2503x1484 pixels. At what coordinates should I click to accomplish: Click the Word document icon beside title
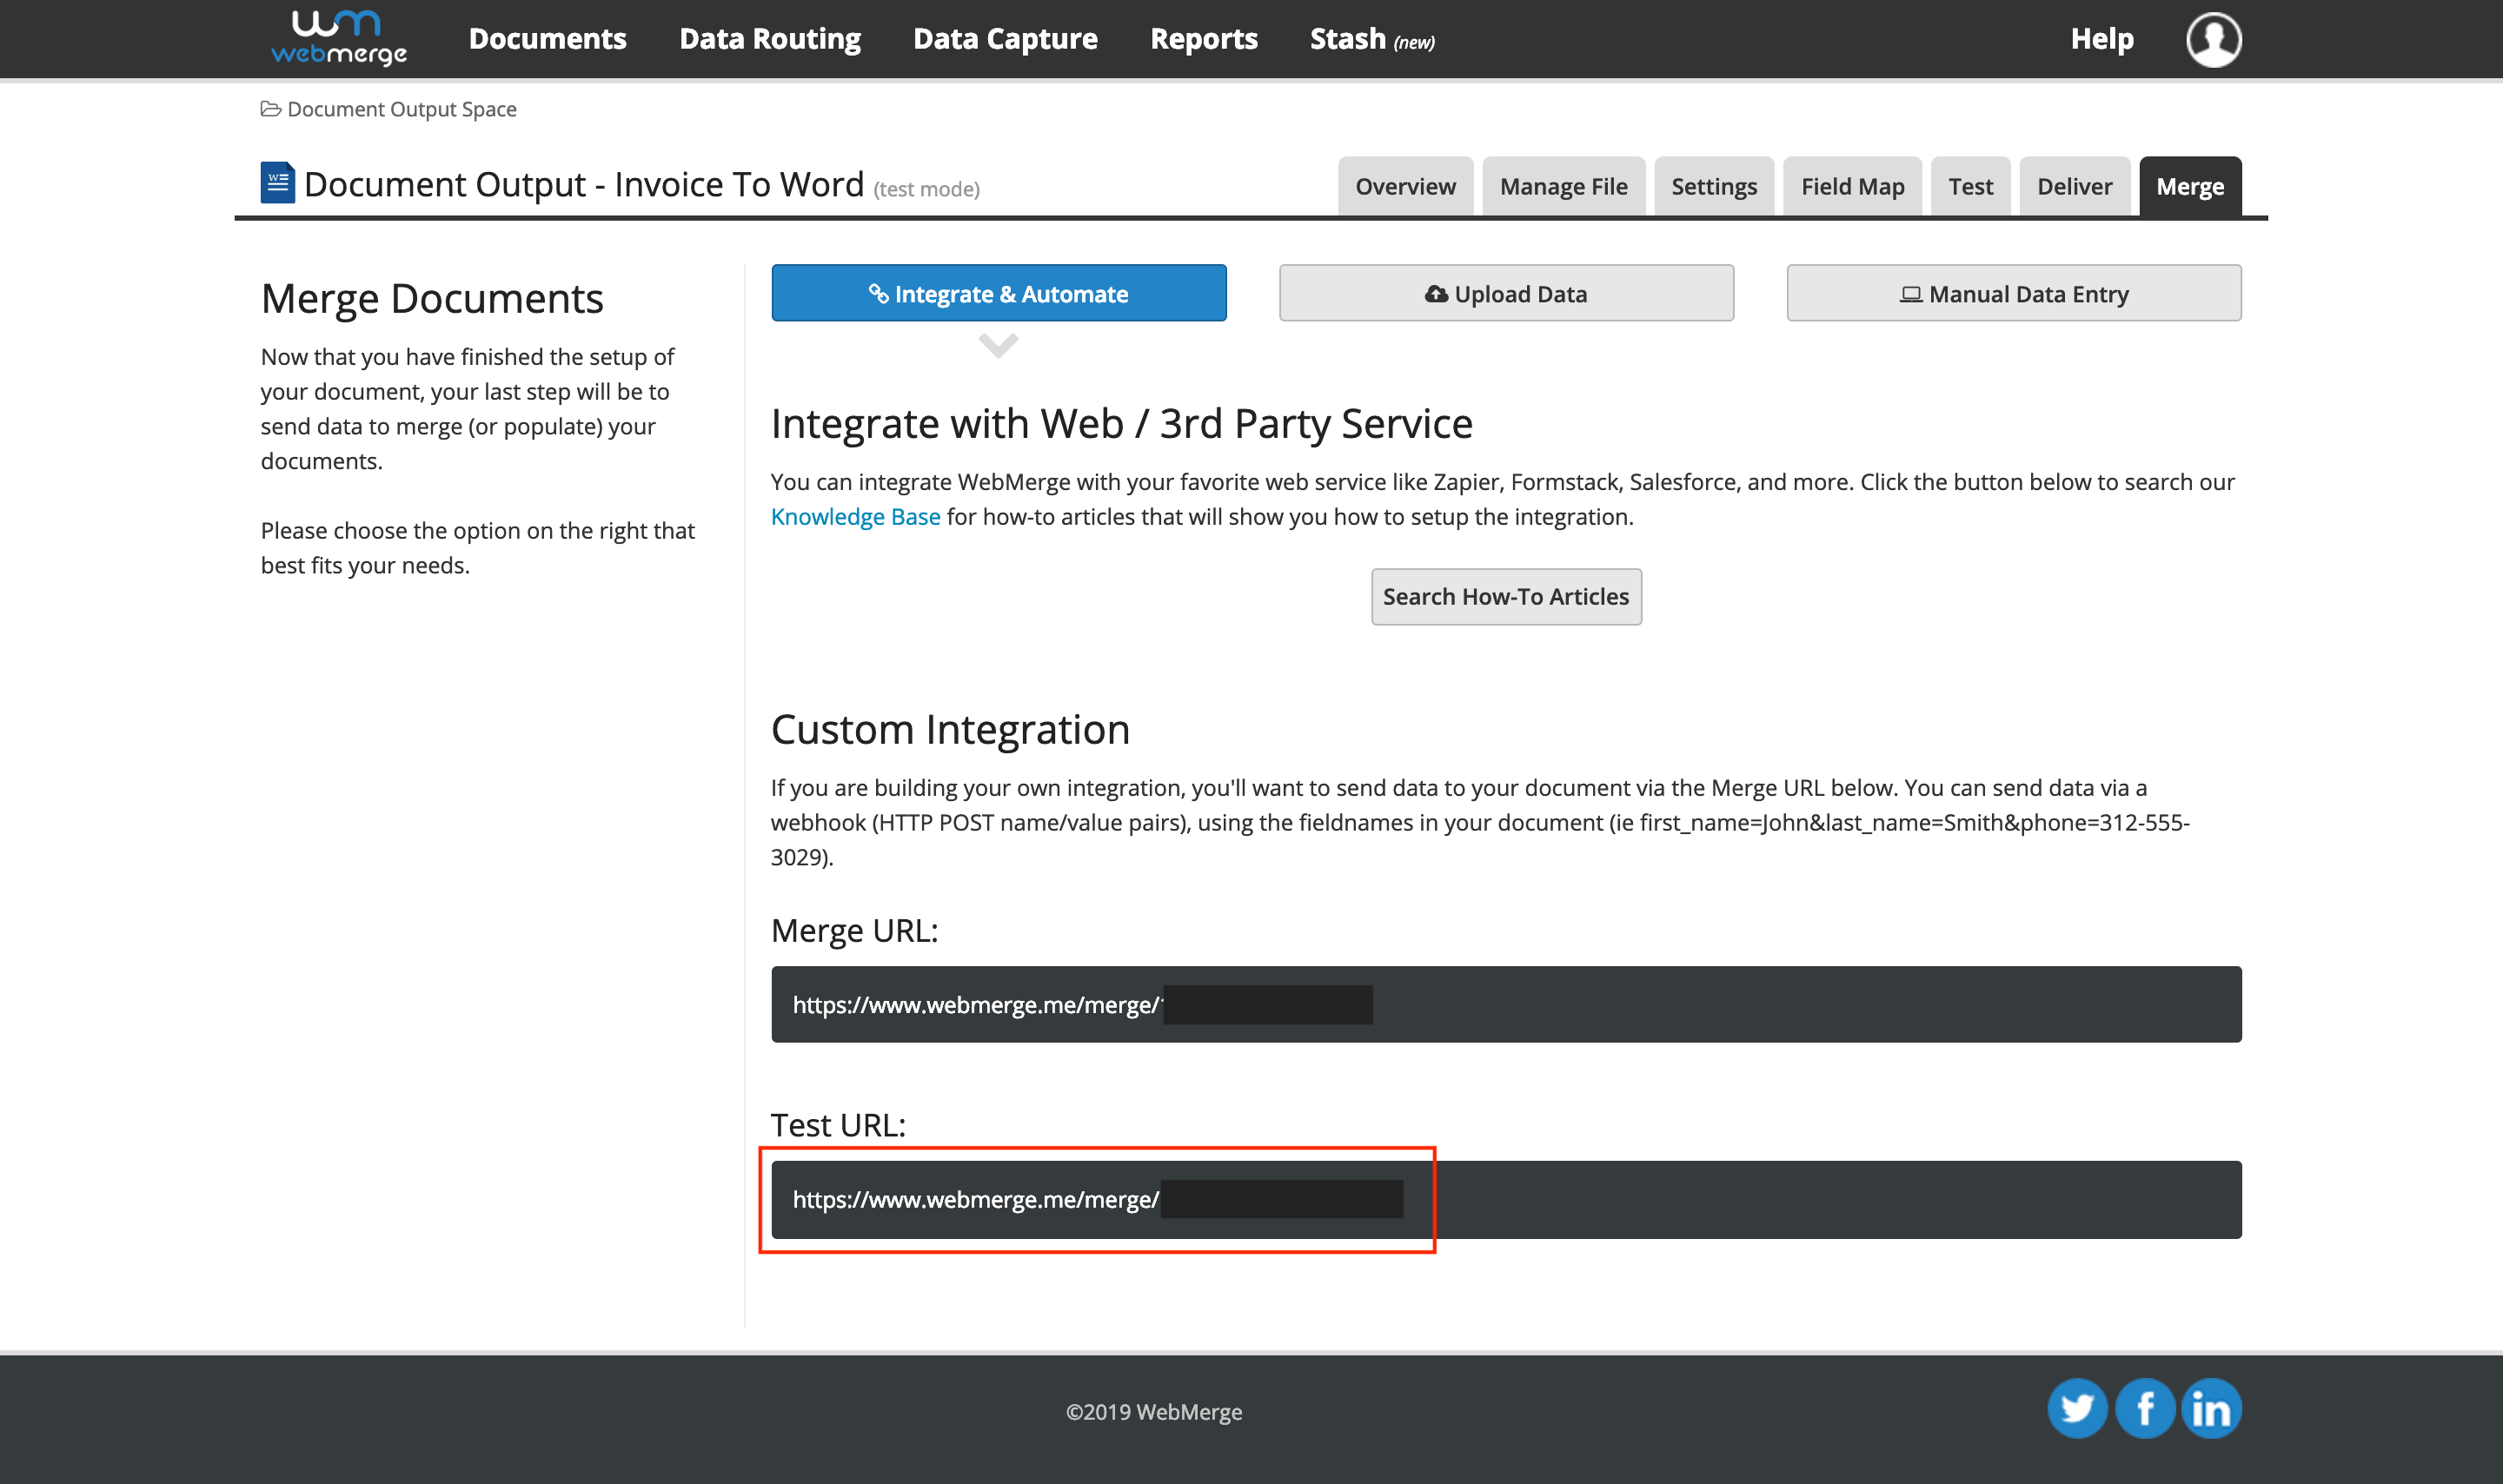pos(277,183)
